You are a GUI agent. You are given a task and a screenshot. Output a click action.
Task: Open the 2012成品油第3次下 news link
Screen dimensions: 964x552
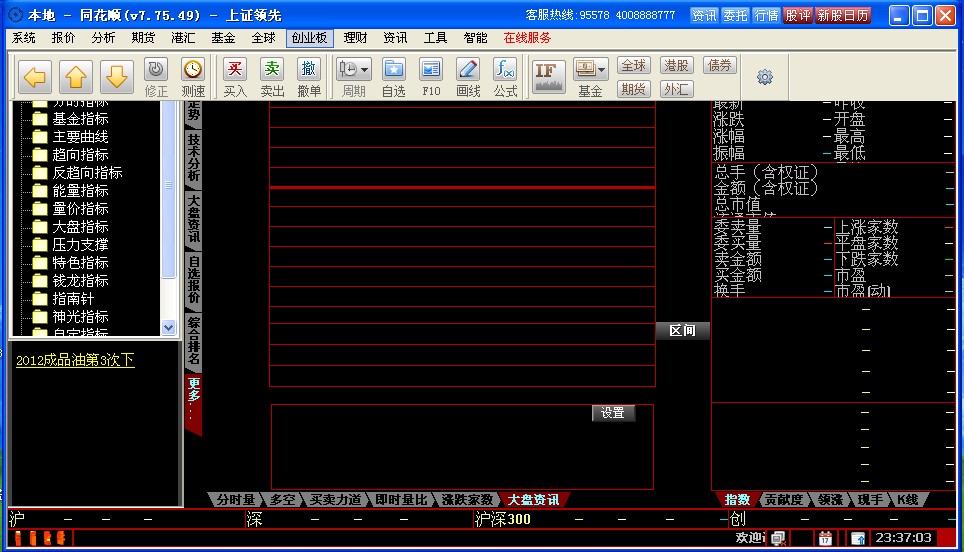tap(75, 360)
